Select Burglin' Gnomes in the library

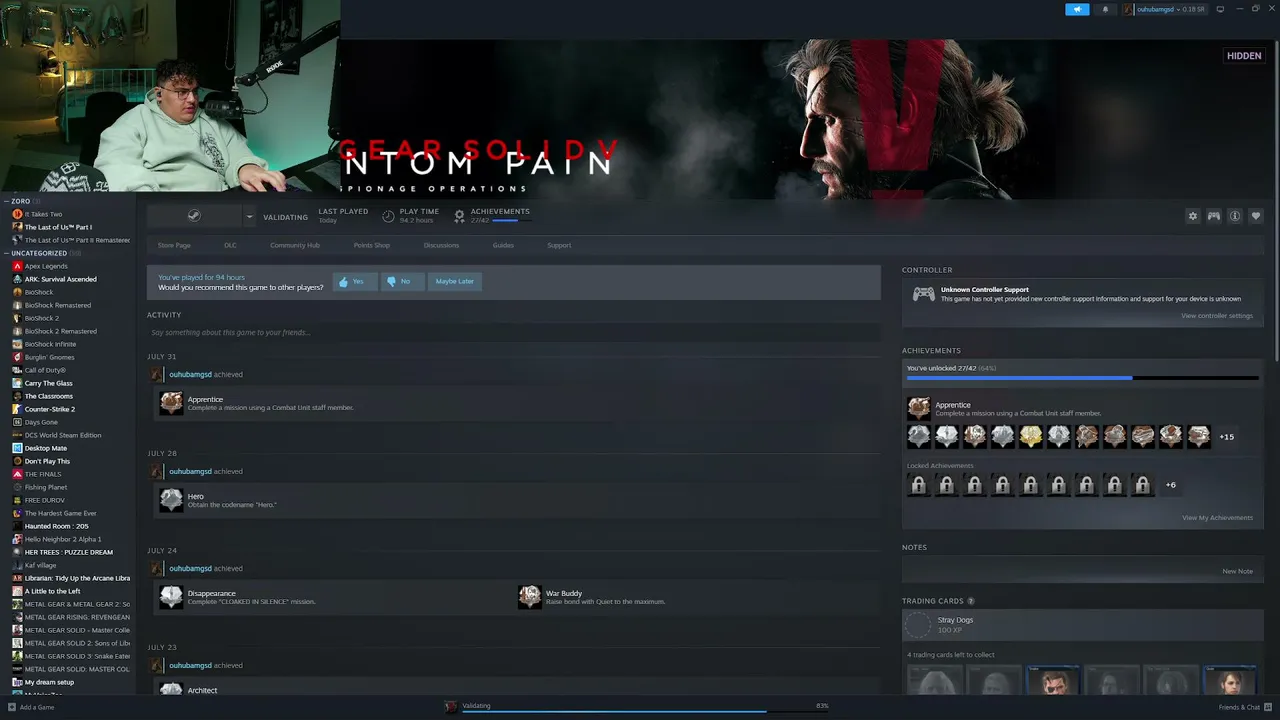click(x=49, y=357)
